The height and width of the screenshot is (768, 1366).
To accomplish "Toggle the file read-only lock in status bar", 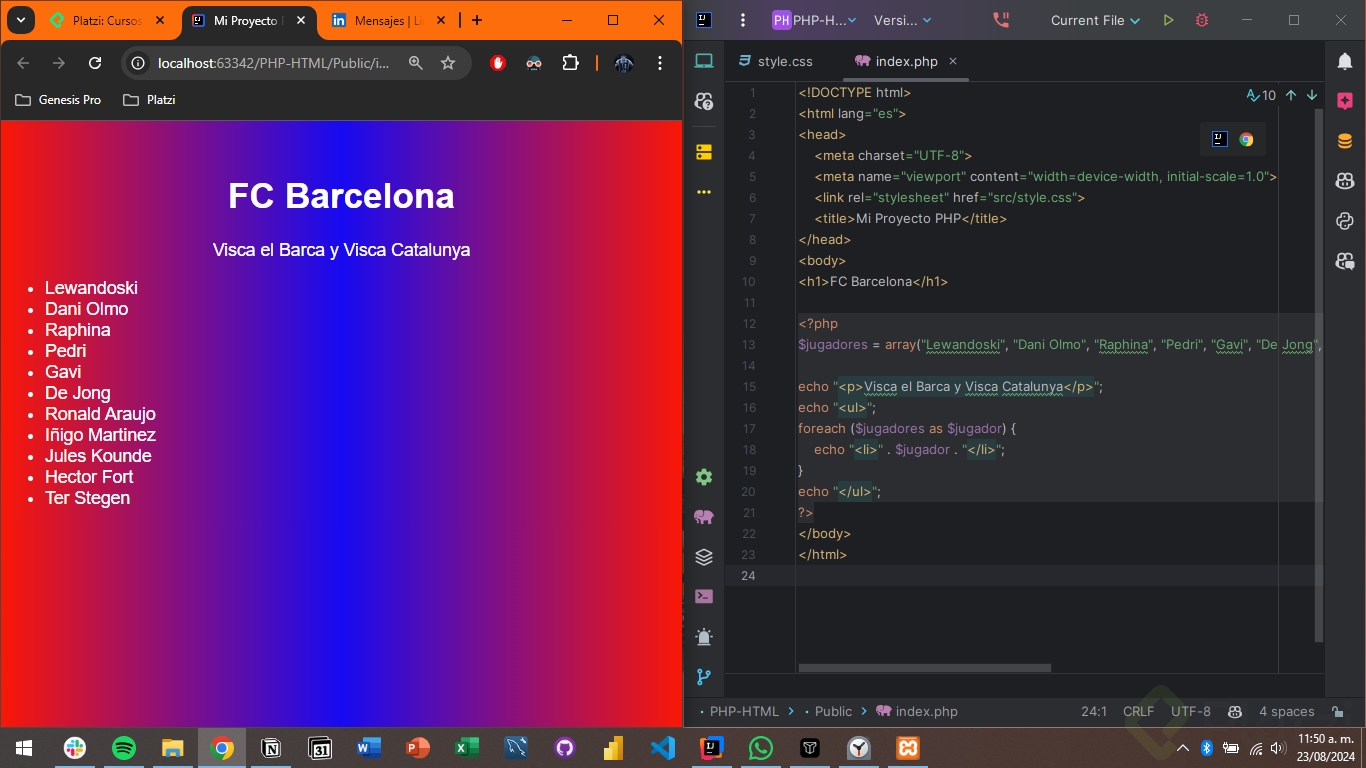I will [1337, 712].
